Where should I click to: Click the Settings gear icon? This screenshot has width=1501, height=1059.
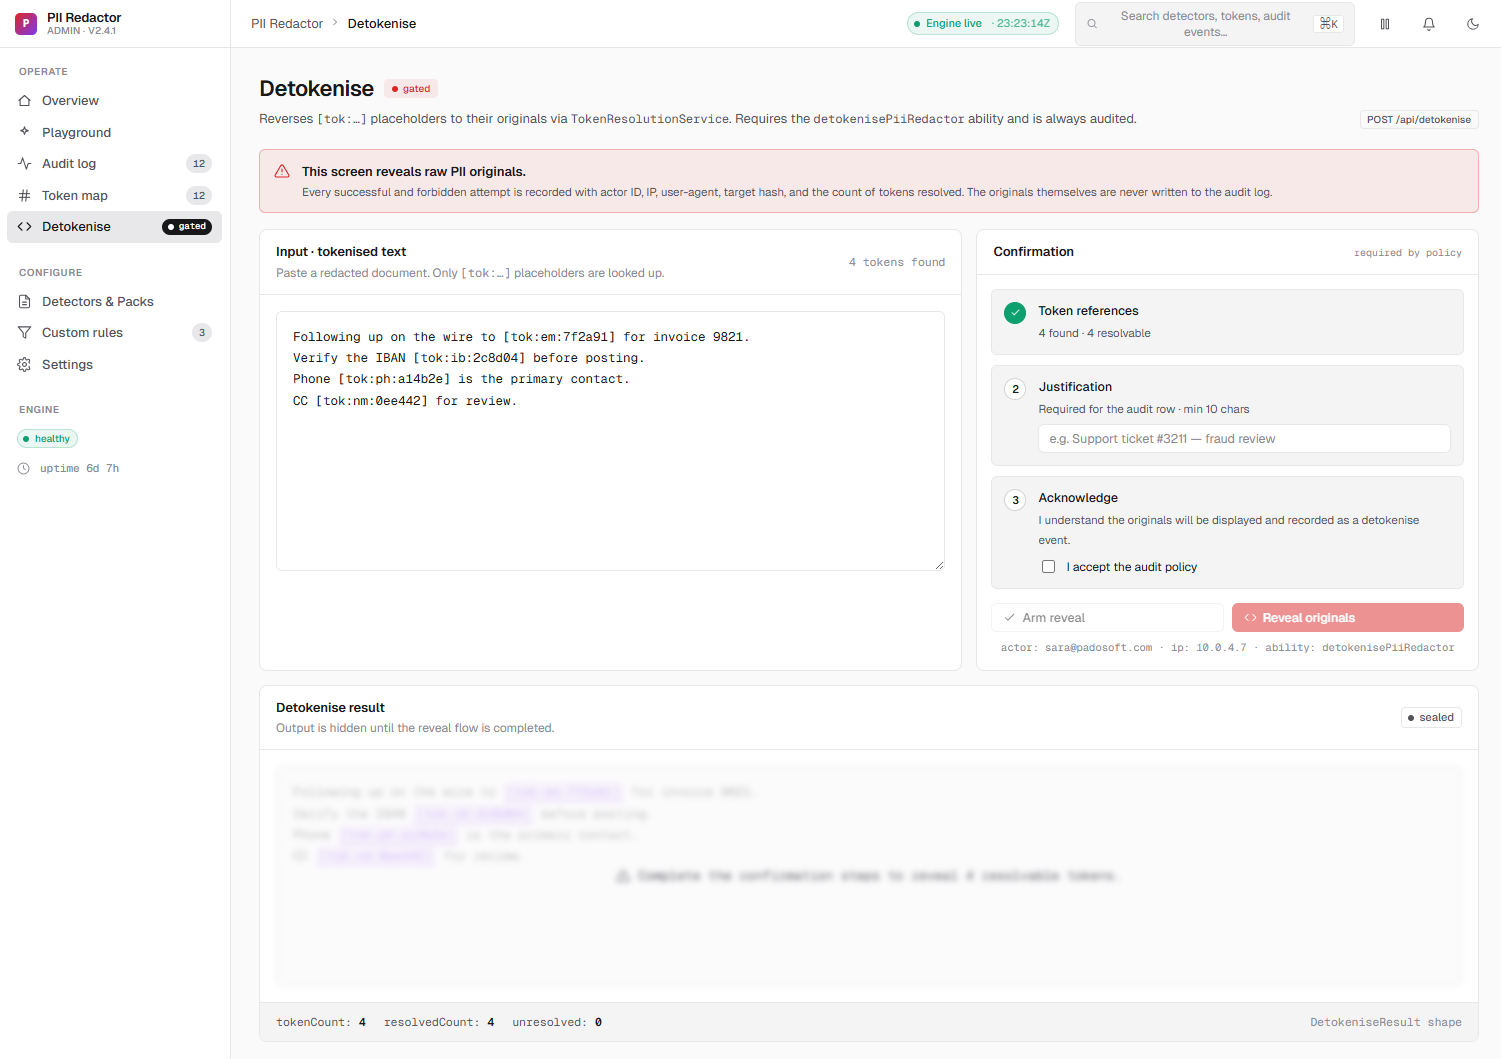[x=25, y=364]
